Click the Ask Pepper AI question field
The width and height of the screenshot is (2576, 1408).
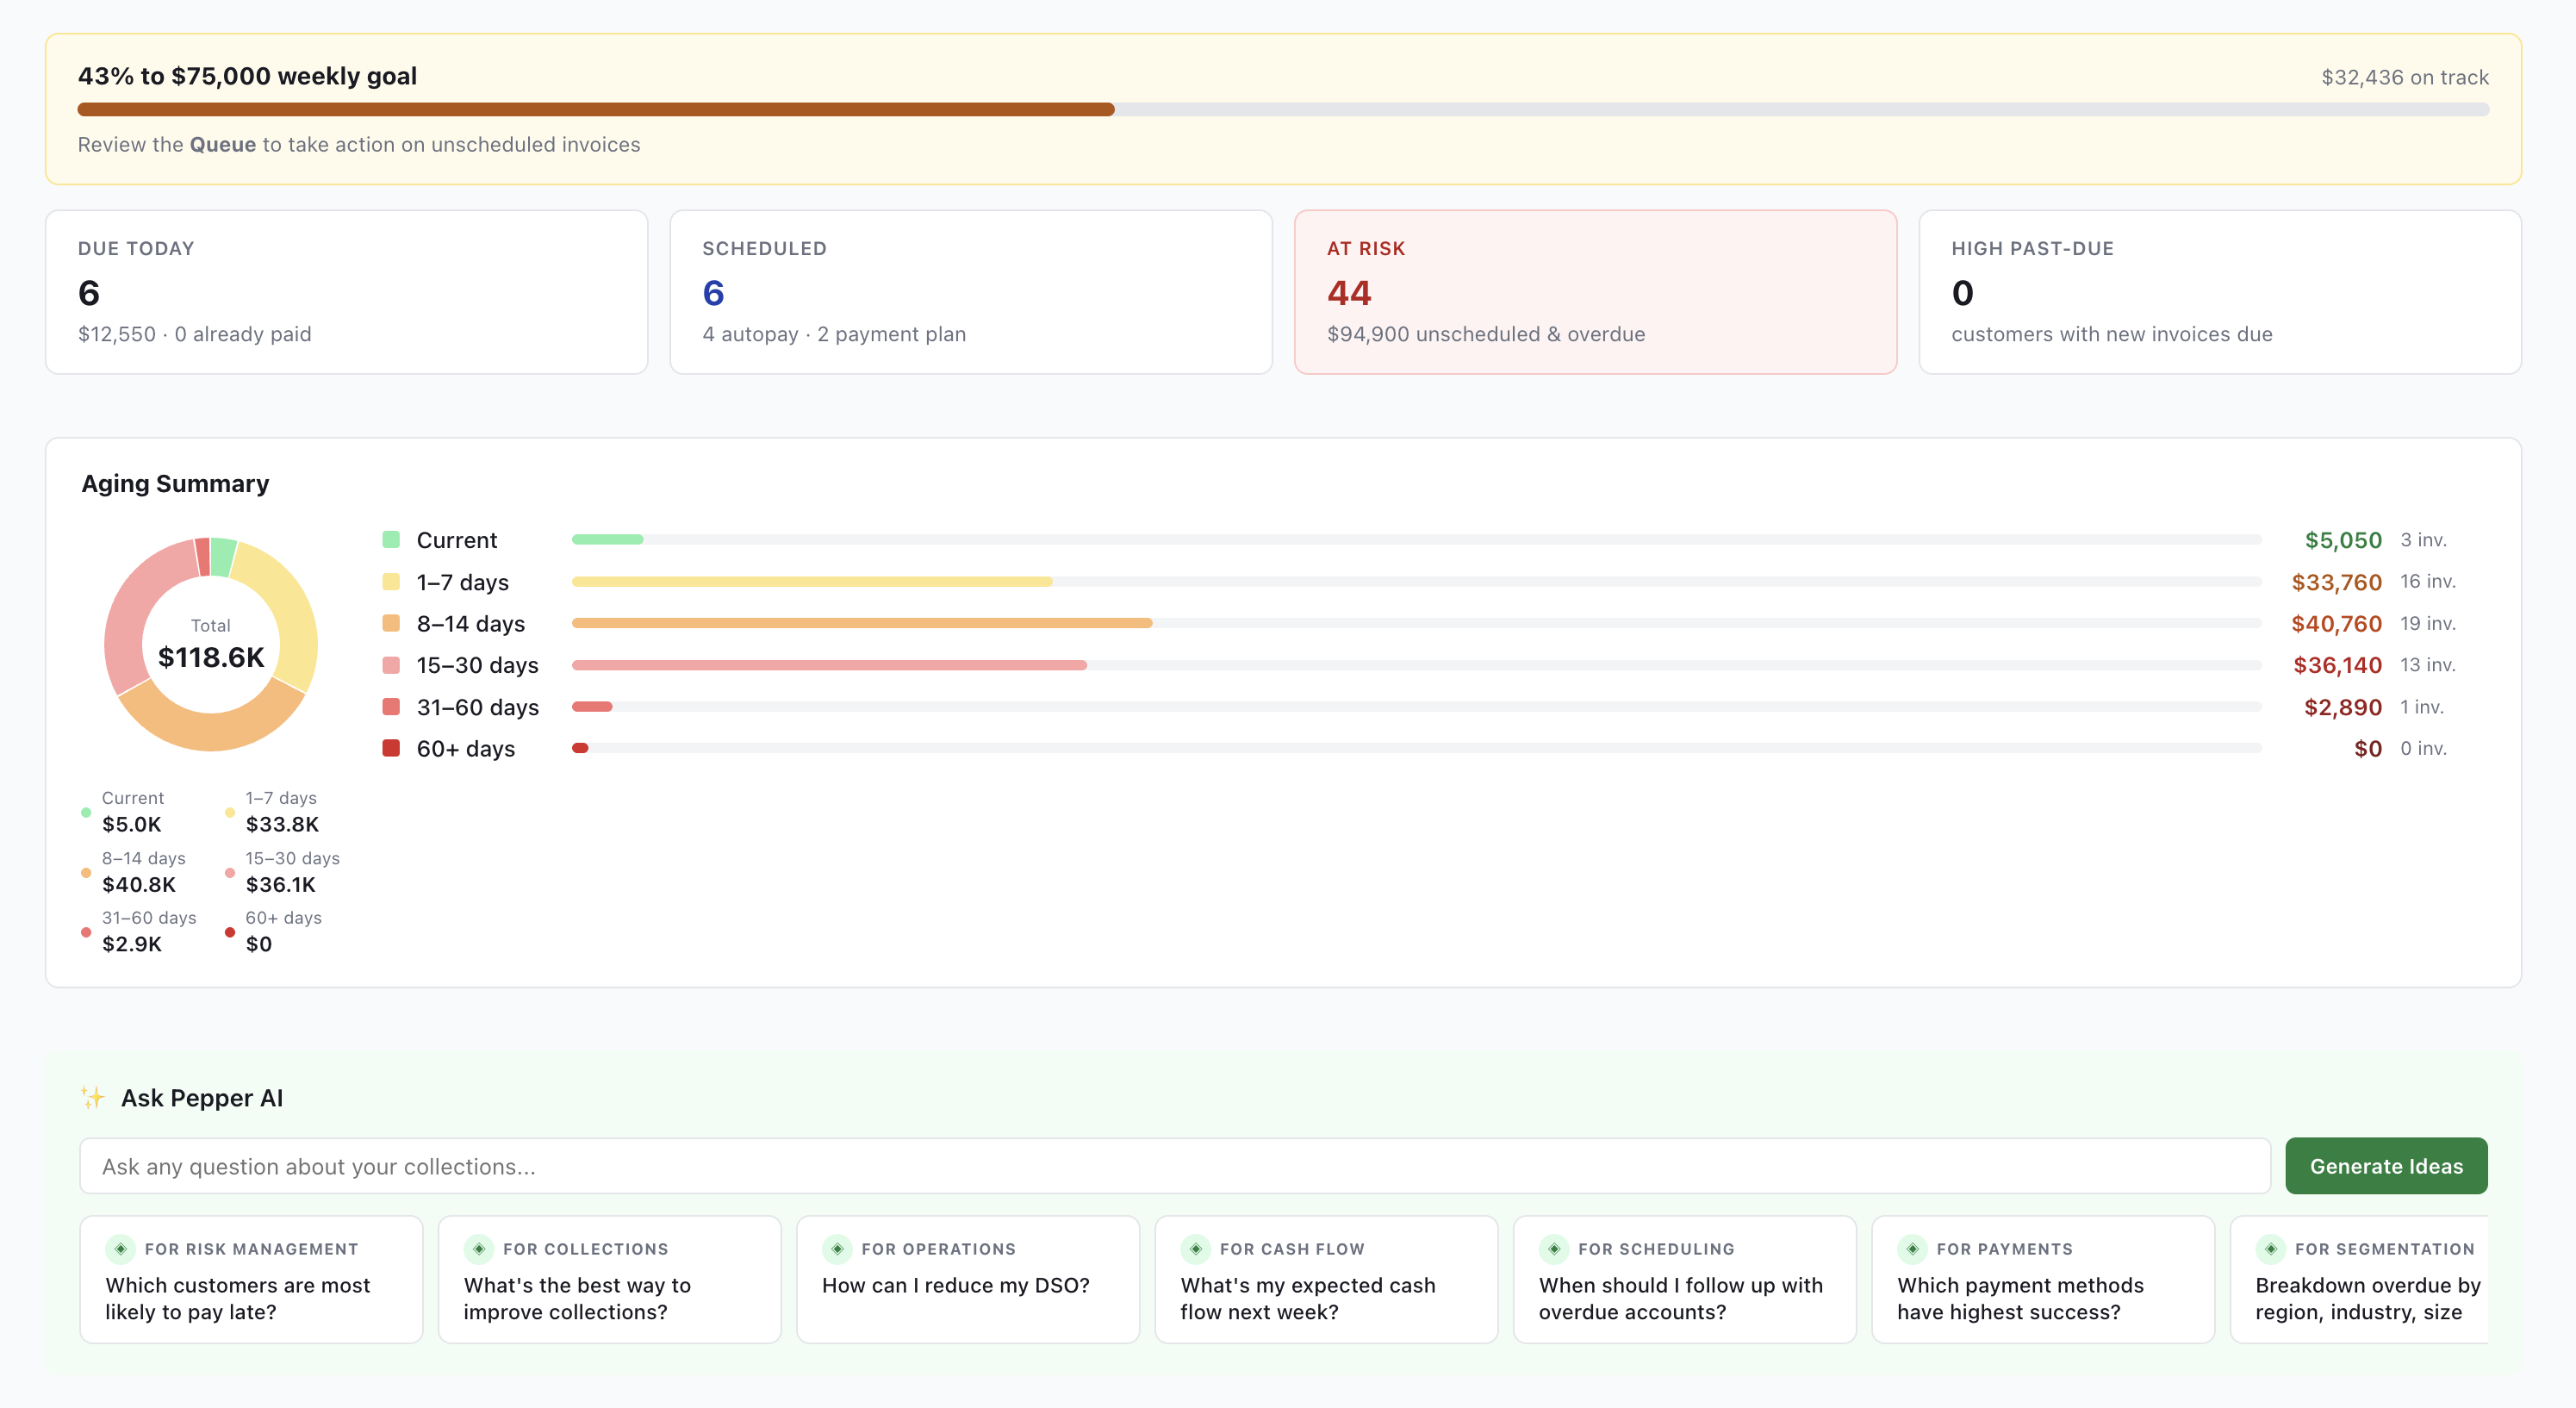[x=1175, y=1166]
